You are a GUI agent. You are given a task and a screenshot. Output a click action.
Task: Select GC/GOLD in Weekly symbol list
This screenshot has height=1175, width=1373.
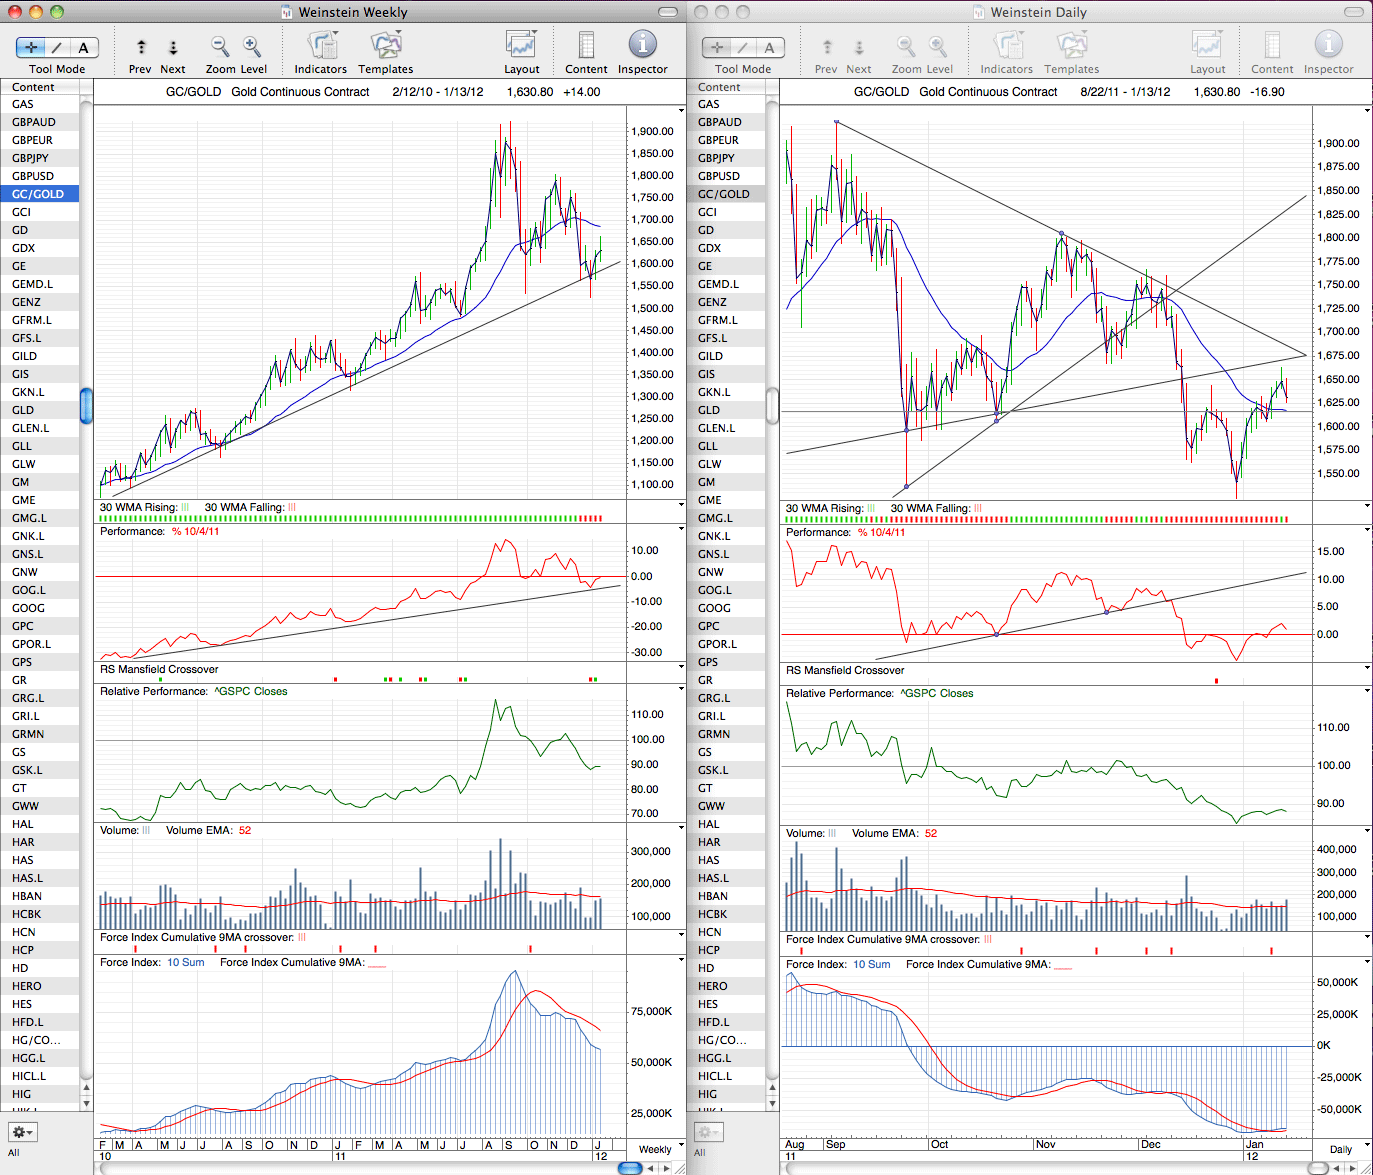coord(39,194)
